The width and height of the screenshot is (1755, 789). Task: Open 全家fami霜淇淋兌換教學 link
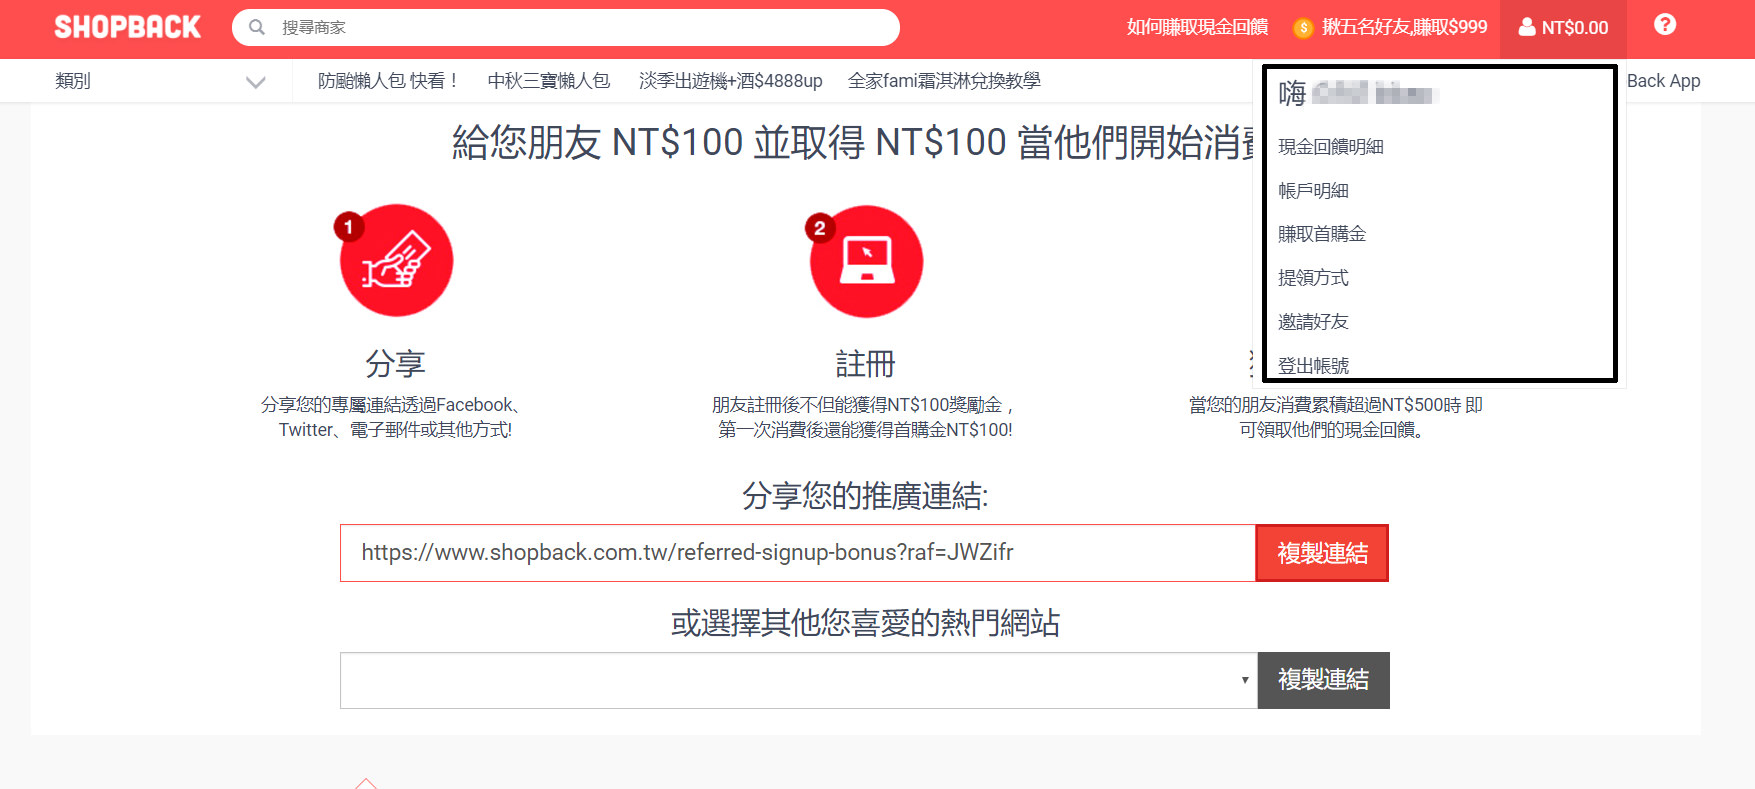[944, 81]
